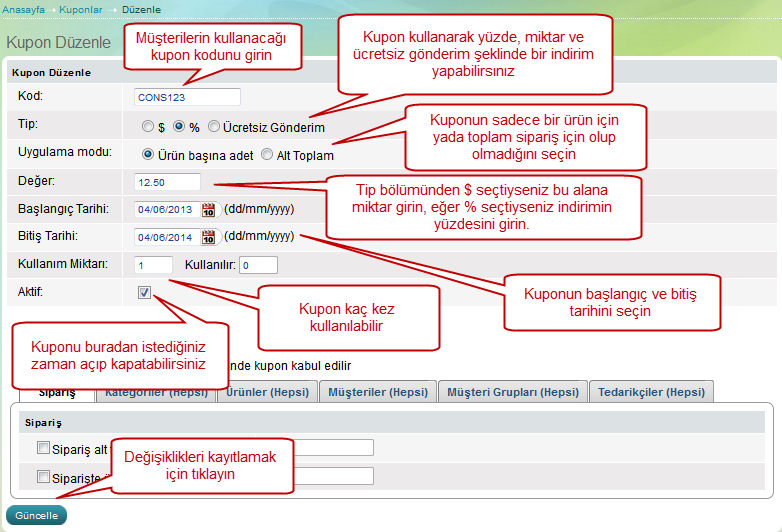The image size is (782, 532).
Task: Tick the second Sipariş row checkbox
Action: coord(43,477)
